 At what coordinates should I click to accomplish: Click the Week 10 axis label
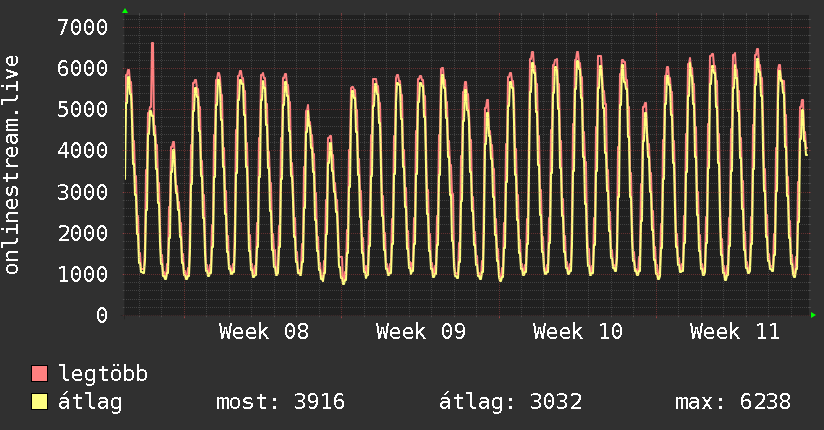click(x=578, y=332)
